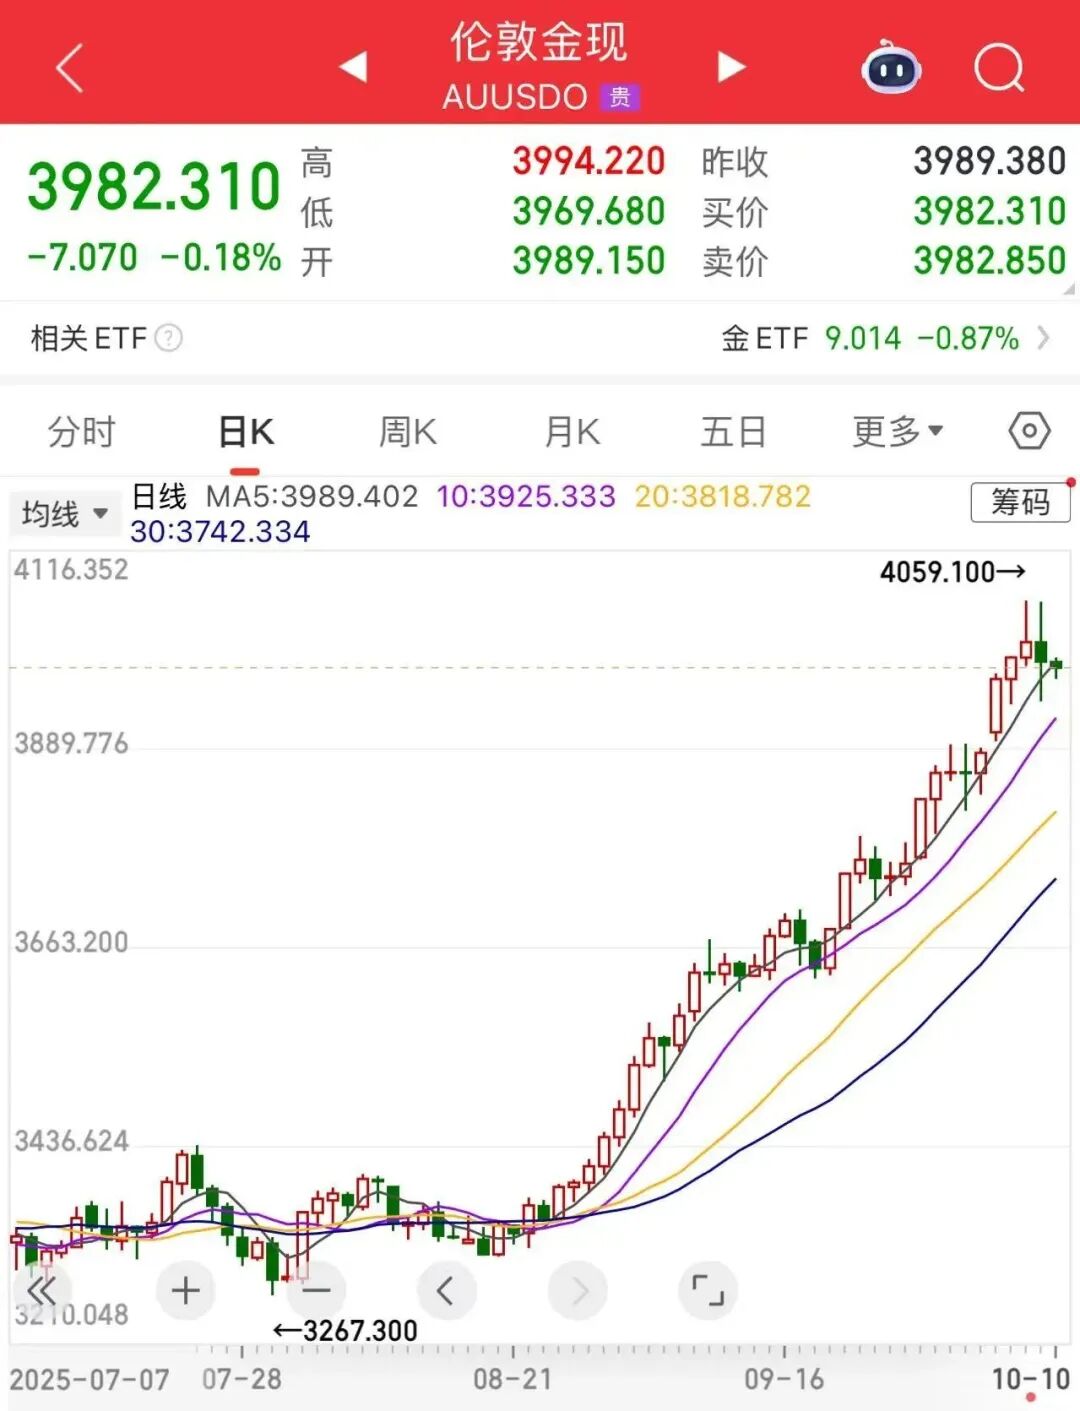Zoom out the chart with minus
1080x1411 pixels.
[x=317, y=1290]
